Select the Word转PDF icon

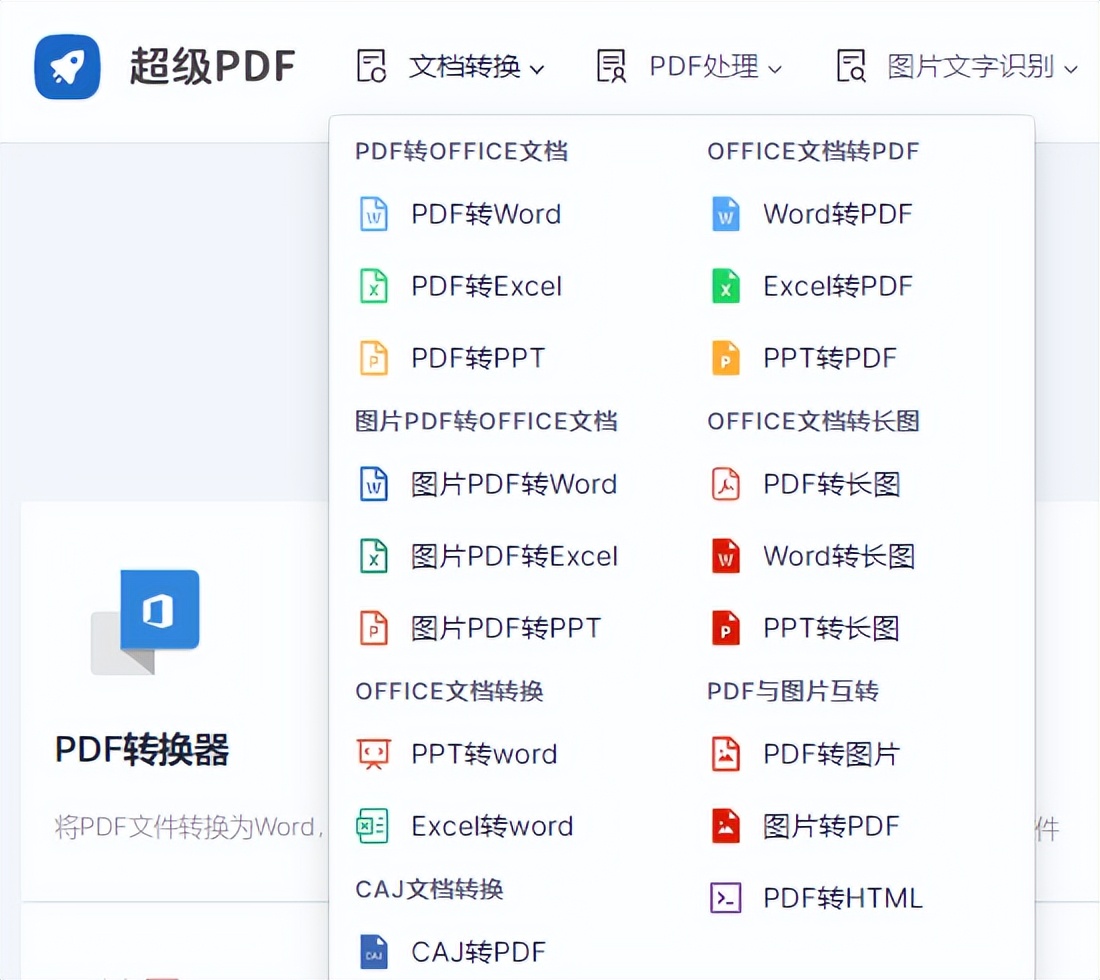pos(724,213)
